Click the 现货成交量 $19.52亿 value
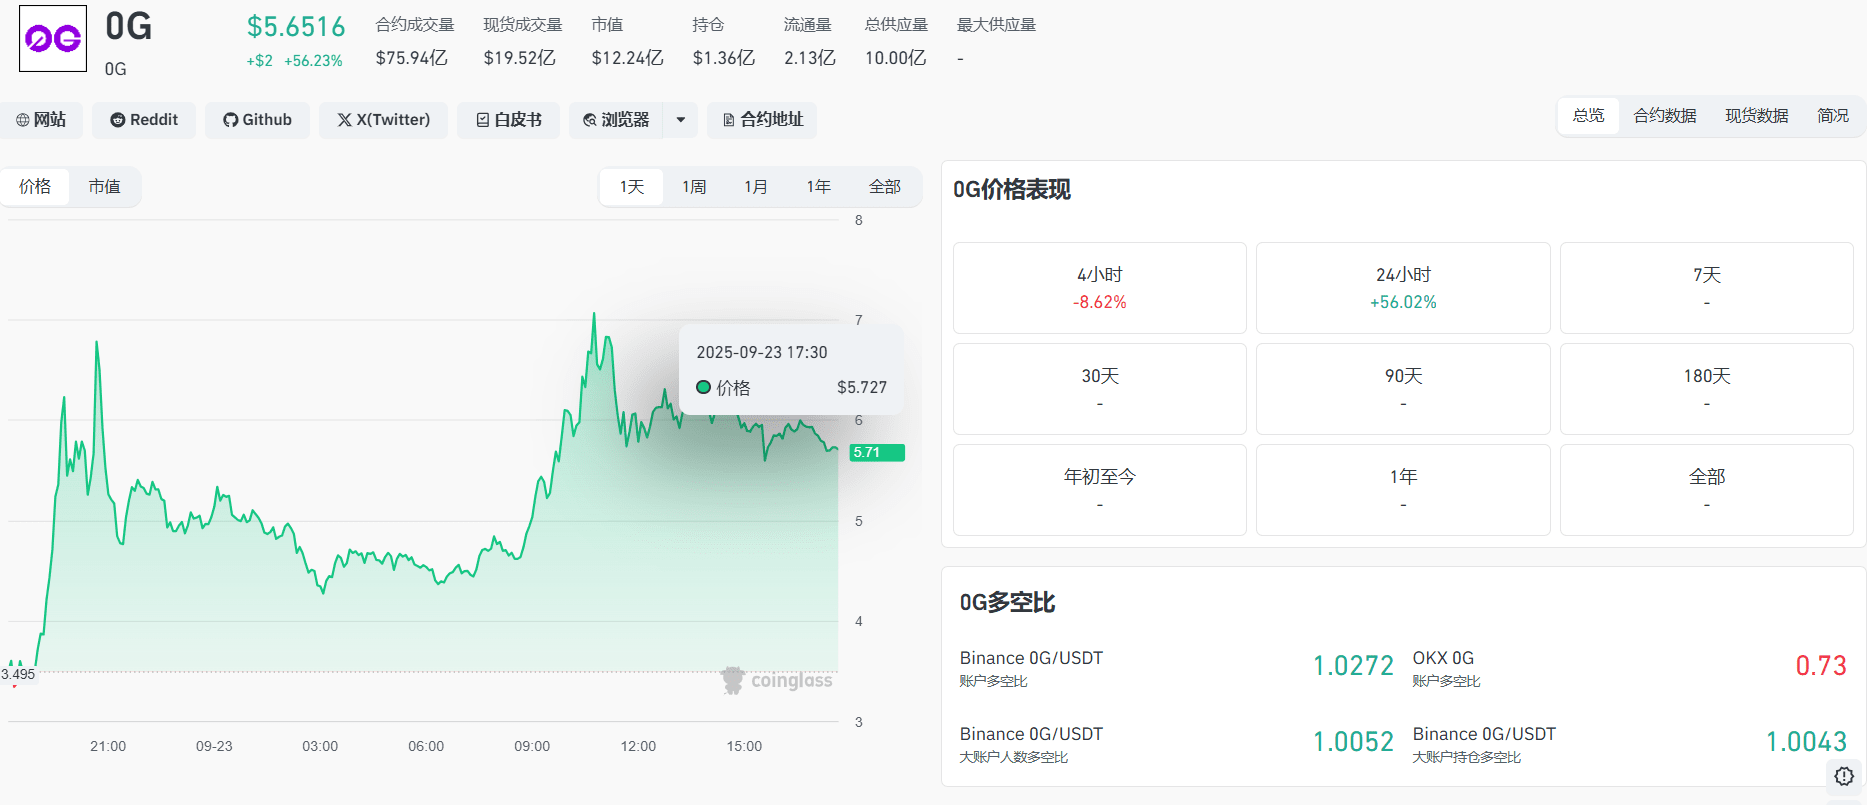1867x805 pixels. 519,58
